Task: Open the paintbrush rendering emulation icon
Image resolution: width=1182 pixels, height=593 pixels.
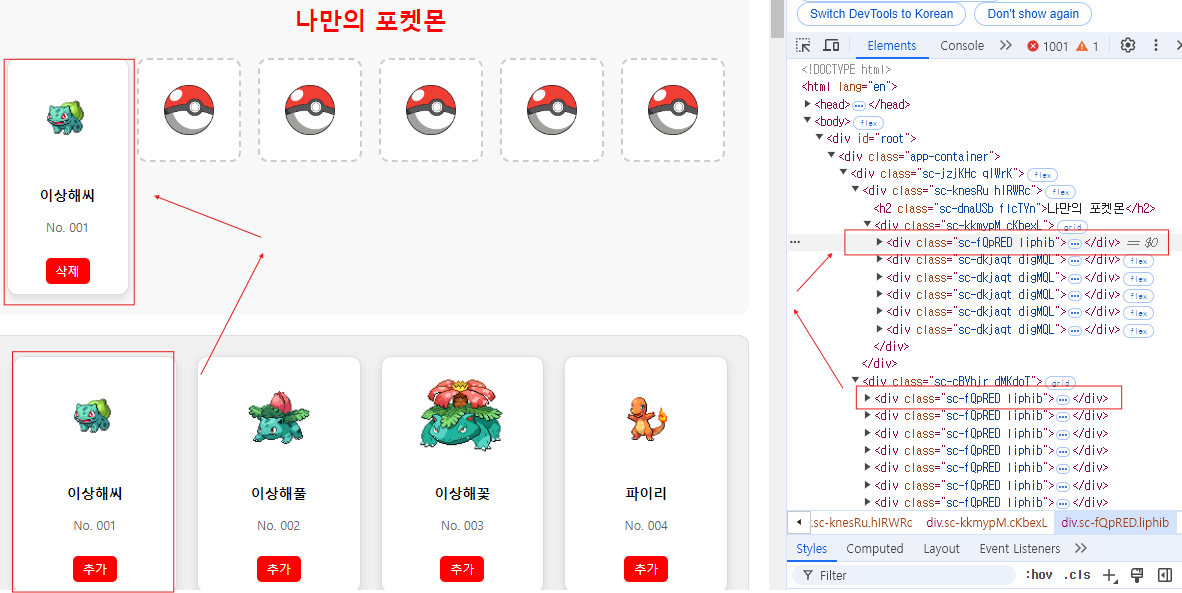Action: pos(1138,576)
